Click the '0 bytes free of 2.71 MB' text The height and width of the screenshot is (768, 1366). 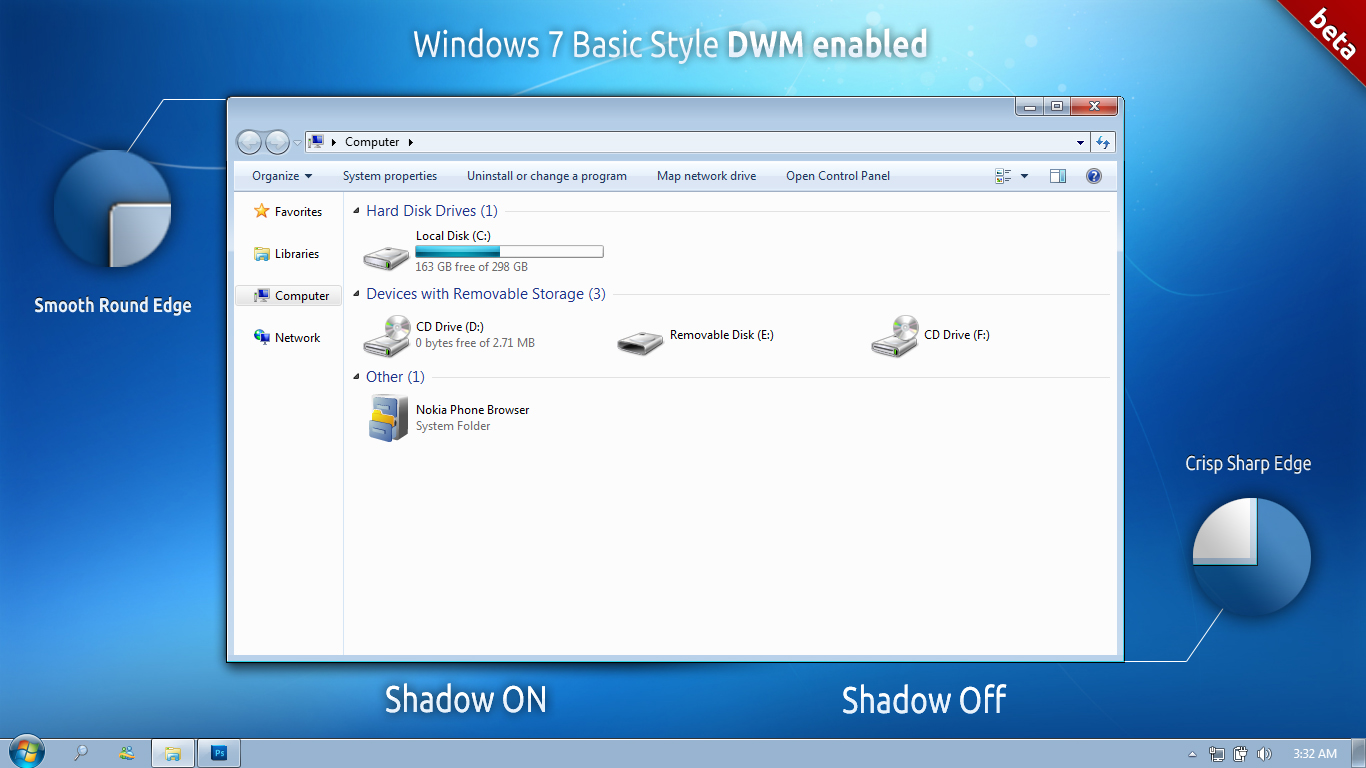click(475, 343)
